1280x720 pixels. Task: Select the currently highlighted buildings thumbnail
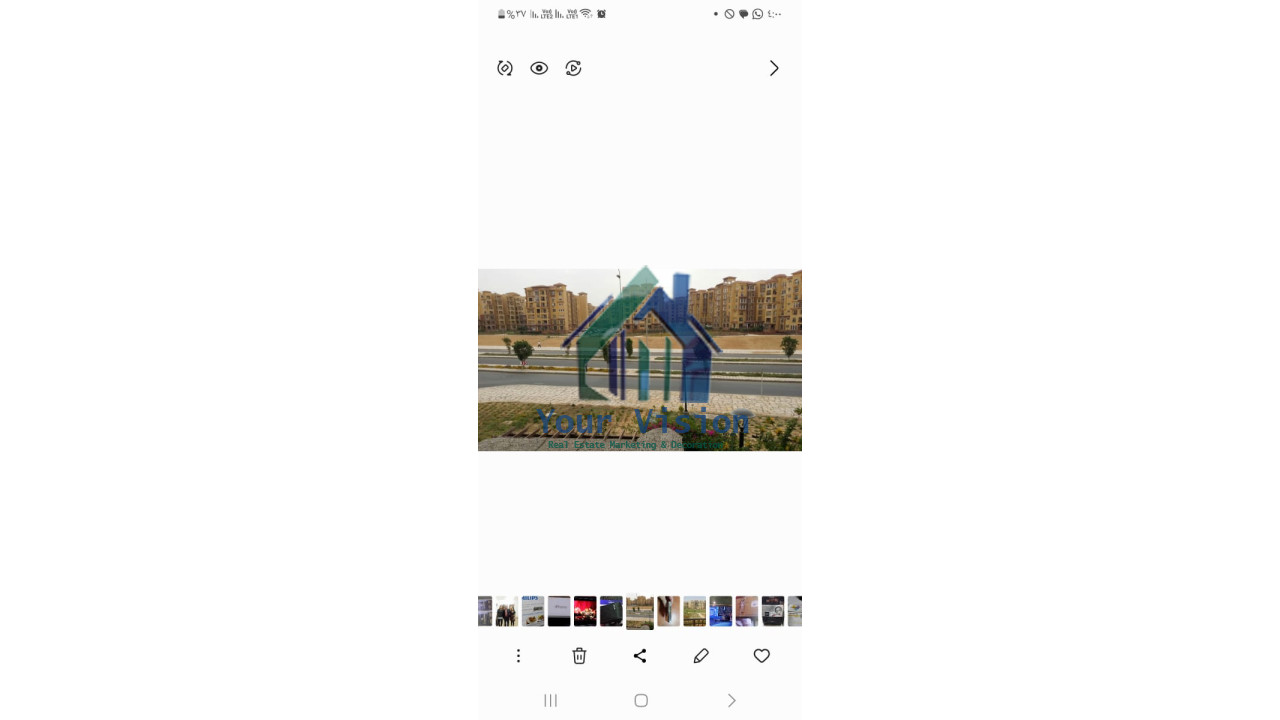coord(640,611)
